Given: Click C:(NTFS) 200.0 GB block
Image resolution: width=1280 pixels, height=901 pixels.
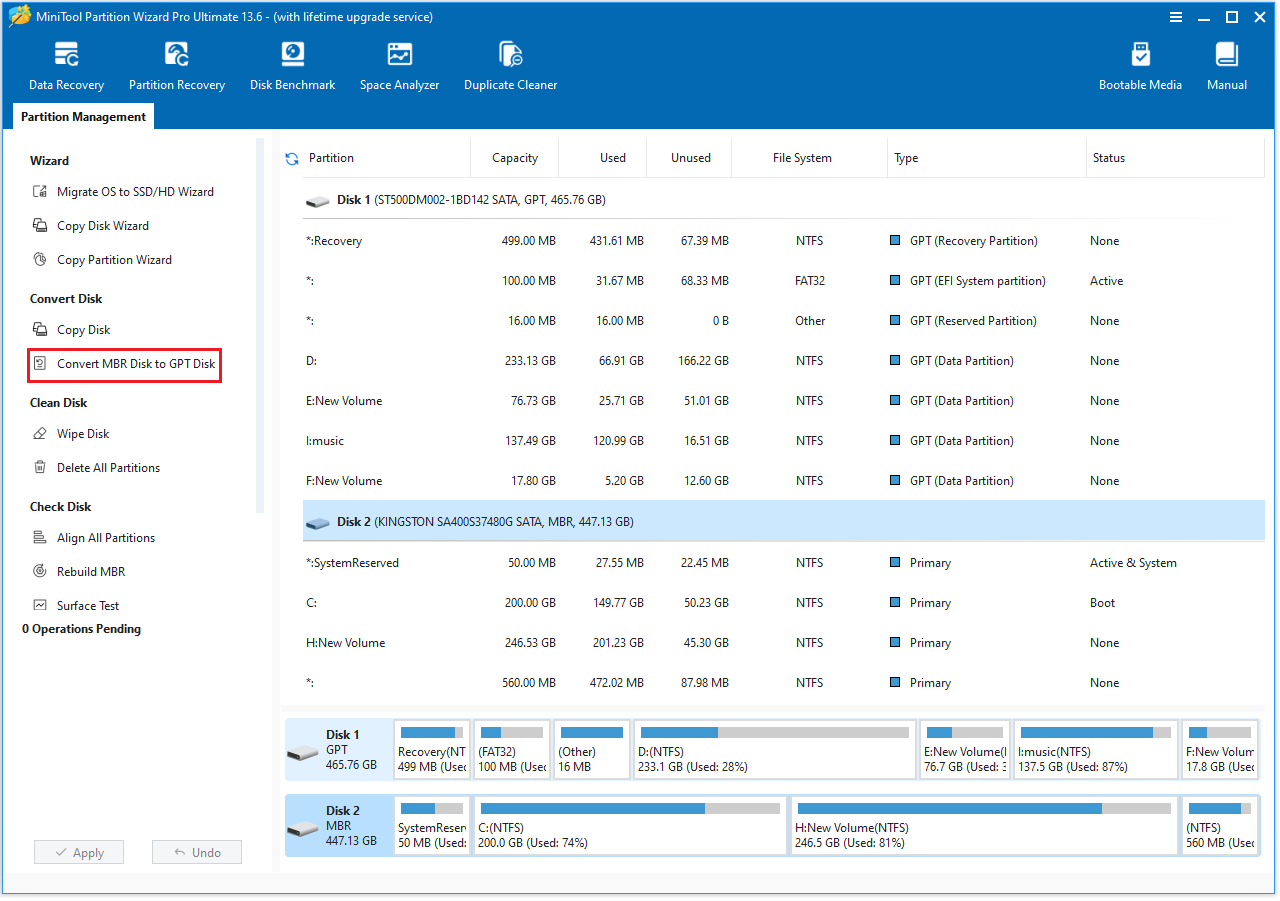Looking at the screenshot, I should click(x=630, y=825).
